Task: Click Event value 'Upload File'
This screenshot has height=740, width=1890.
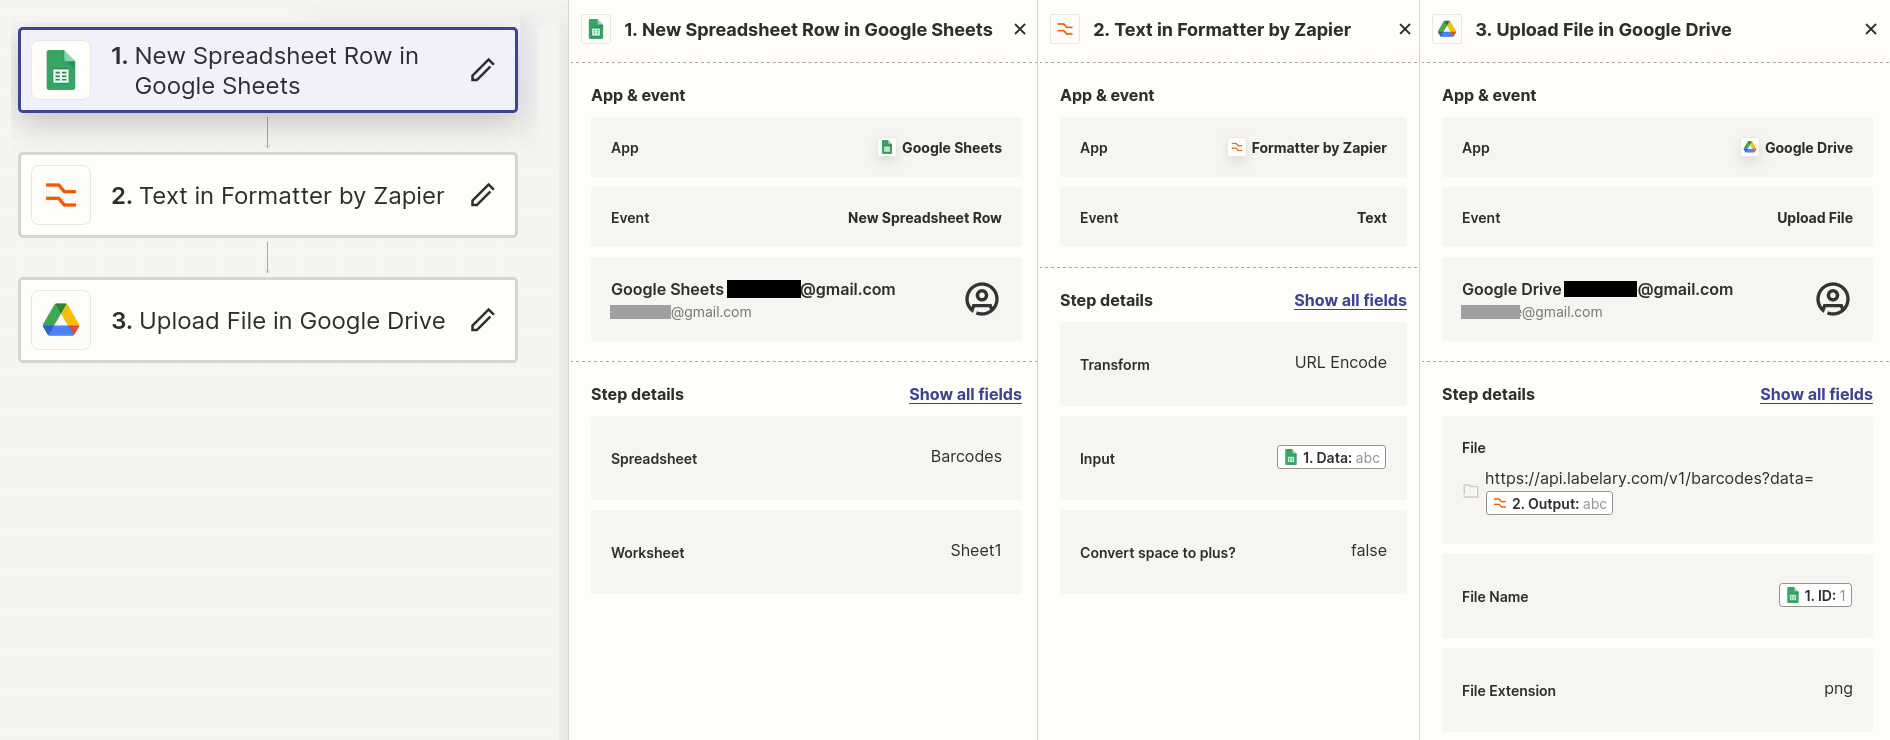Action: click(x=1814, y=218)
